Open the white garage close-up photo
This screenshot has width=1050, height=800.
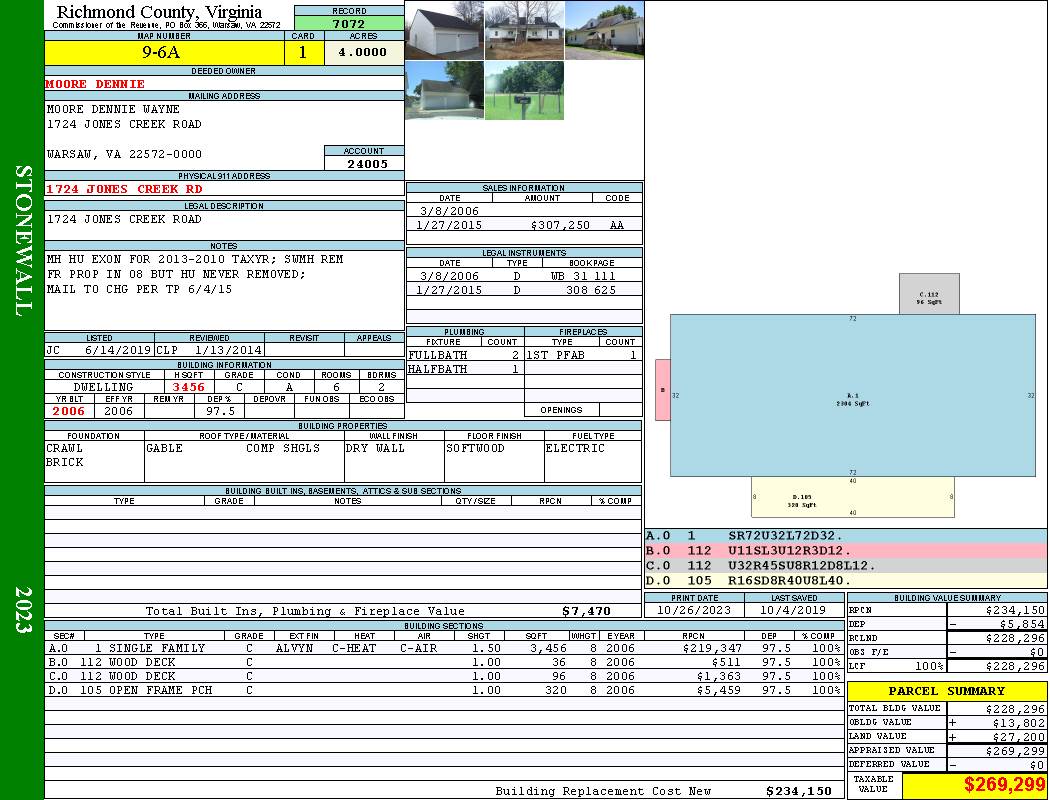tap(444, 30)
